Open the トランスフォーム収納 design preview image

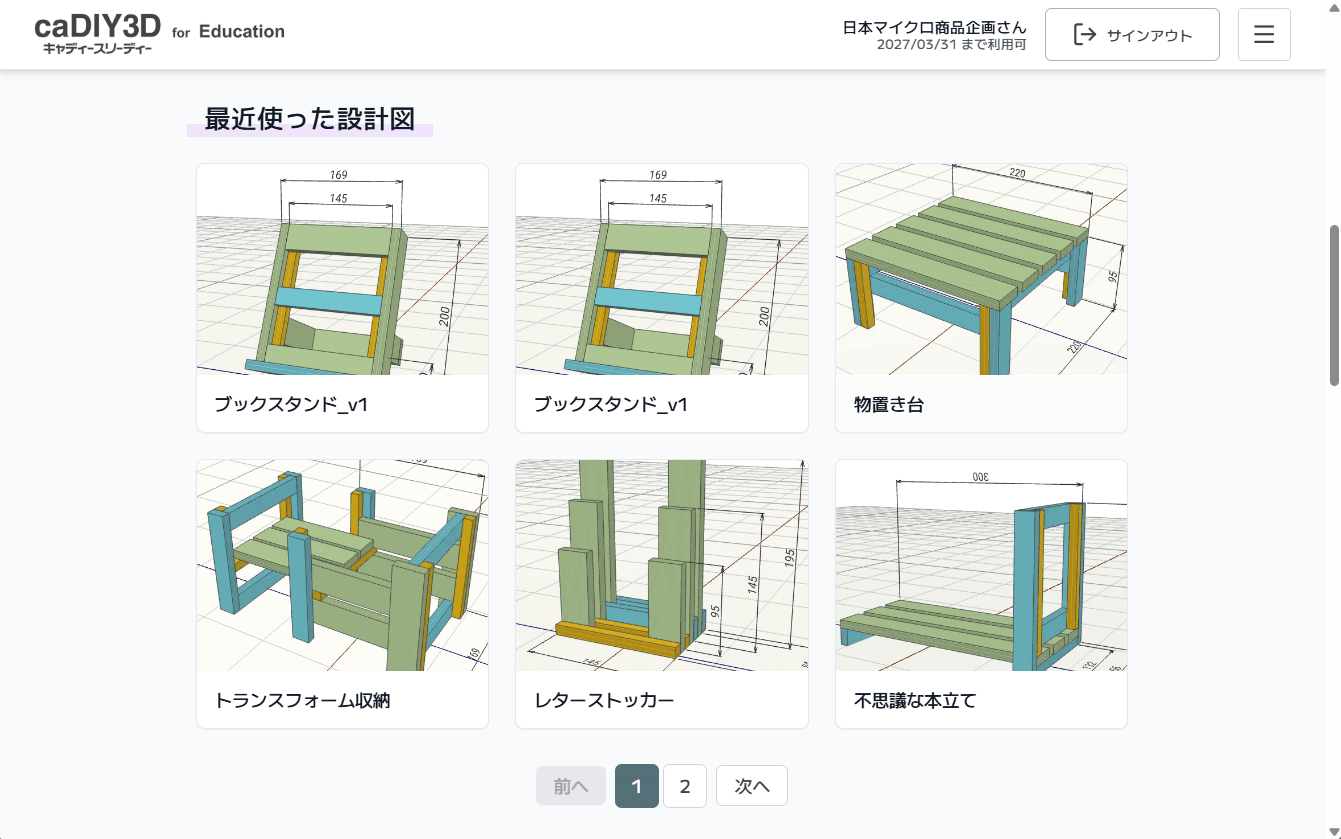point(342,565)
